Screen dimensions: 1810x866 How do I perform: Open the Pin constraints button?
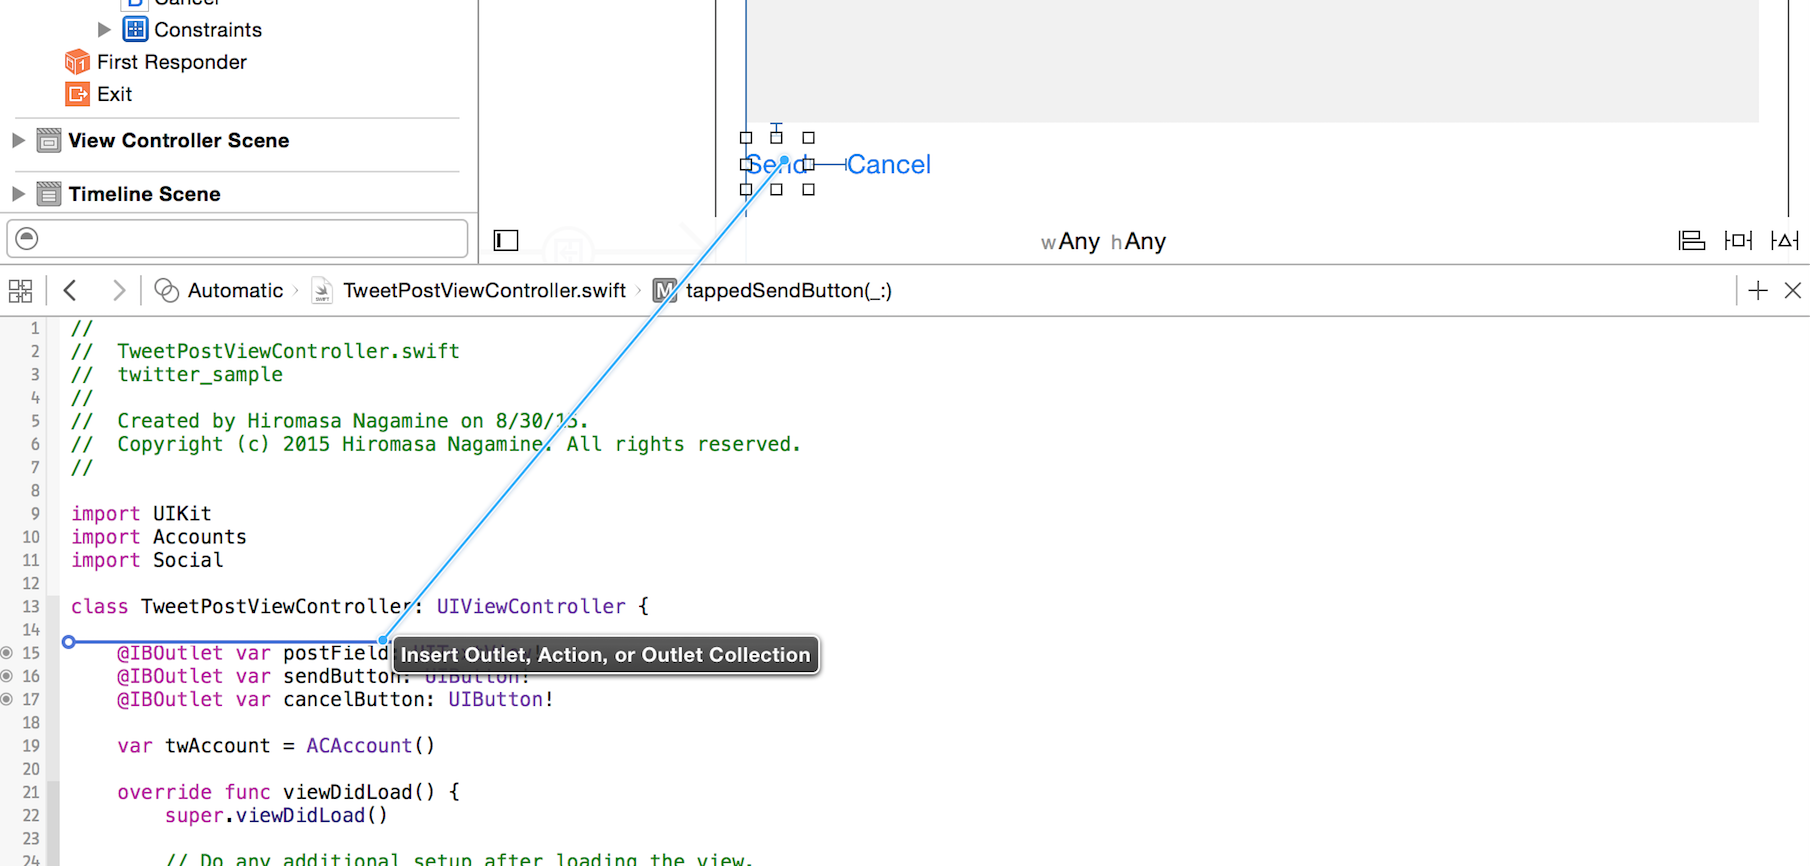(x=1738, y=240)
